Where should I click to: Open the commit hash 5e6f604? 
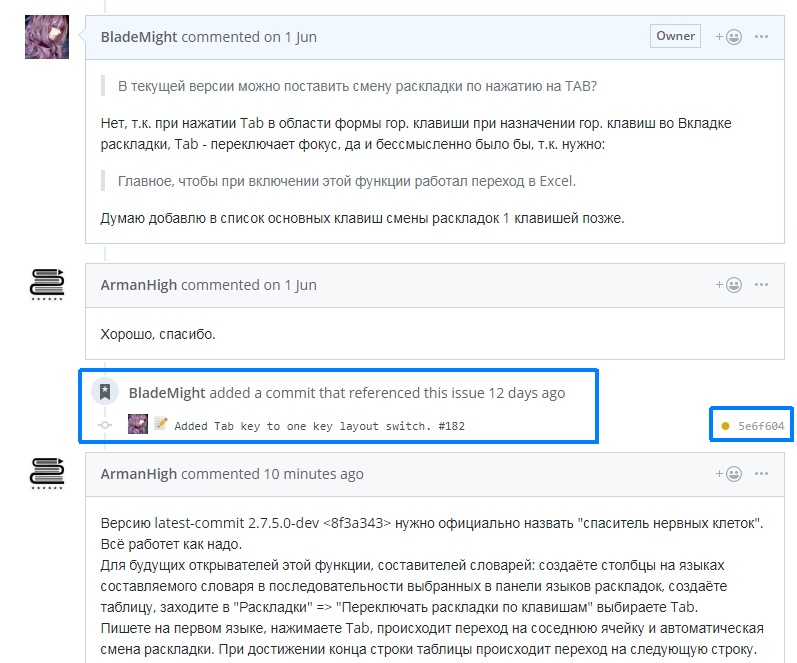761,426
